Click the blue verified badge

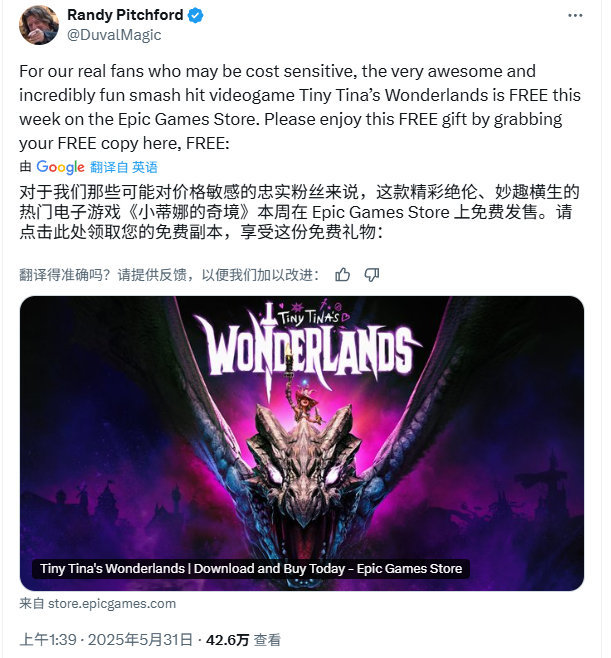(196, 16)
